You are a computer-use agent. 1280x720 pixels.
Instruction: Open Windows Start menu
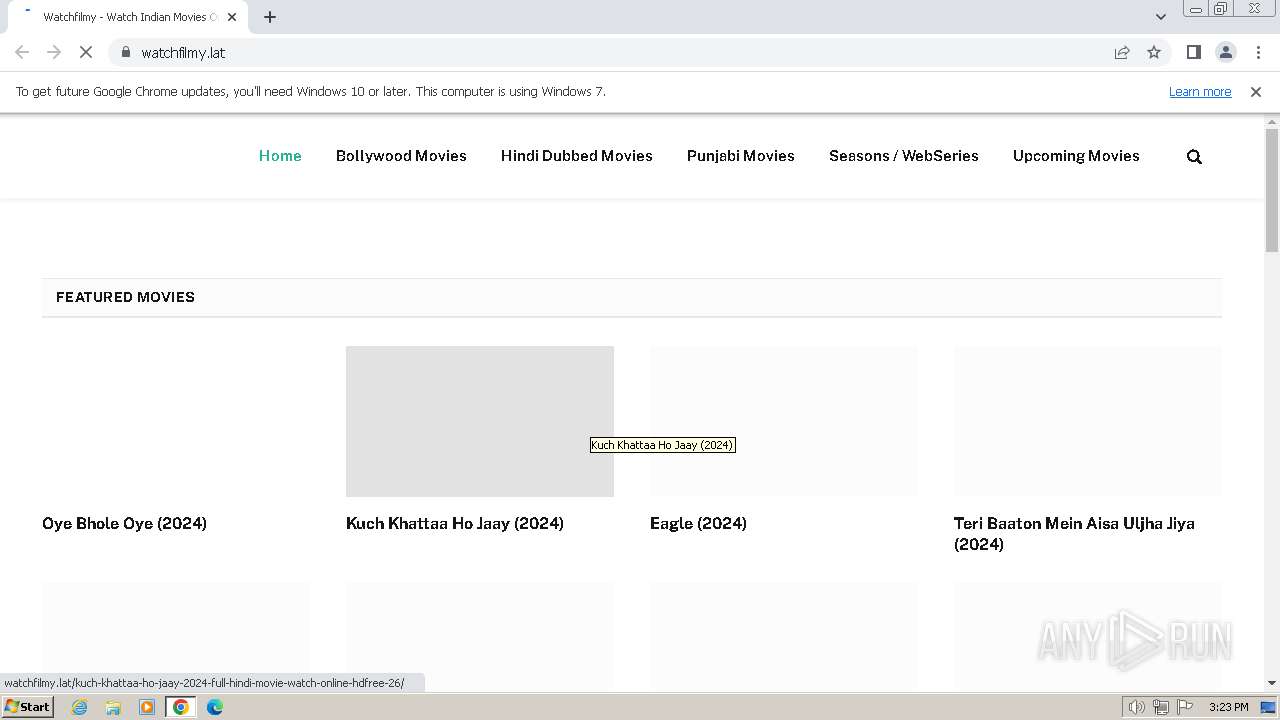click(27, 707)
